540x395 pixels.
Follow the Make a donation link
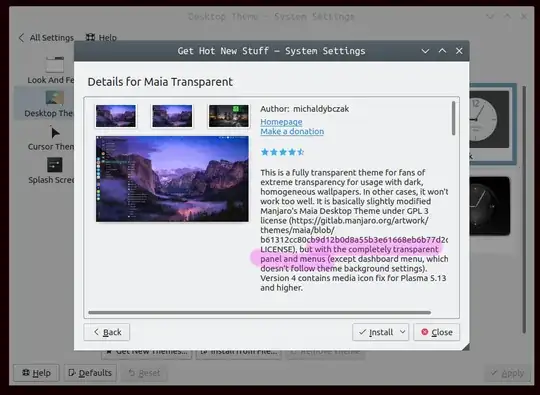click(292, 132)
